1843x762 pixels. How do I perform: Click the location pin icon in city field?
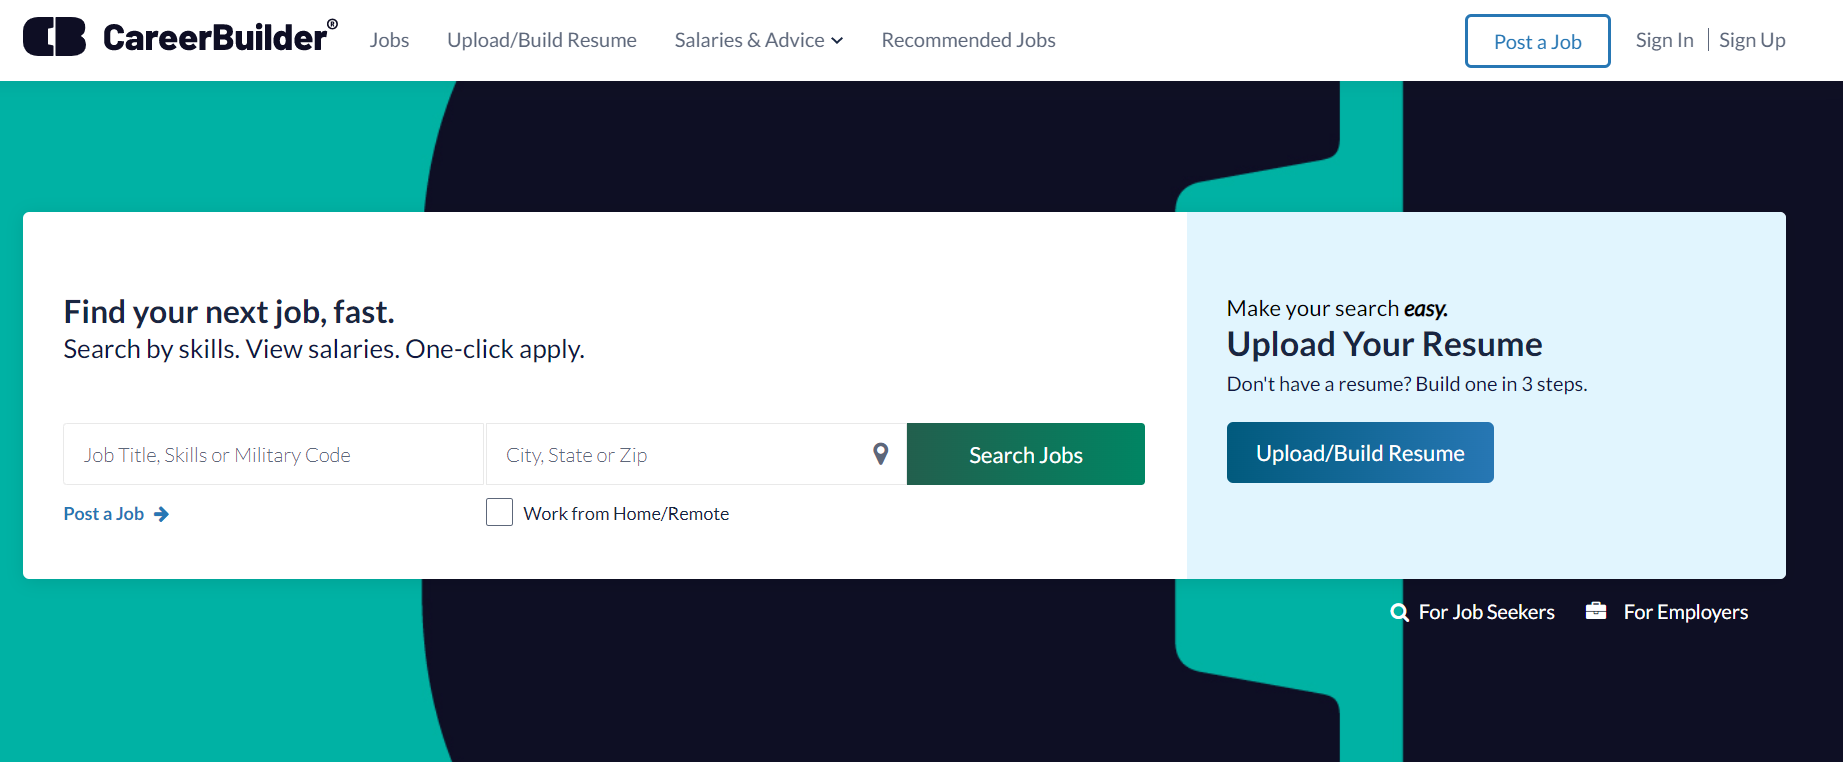click(x=881, y=454)
